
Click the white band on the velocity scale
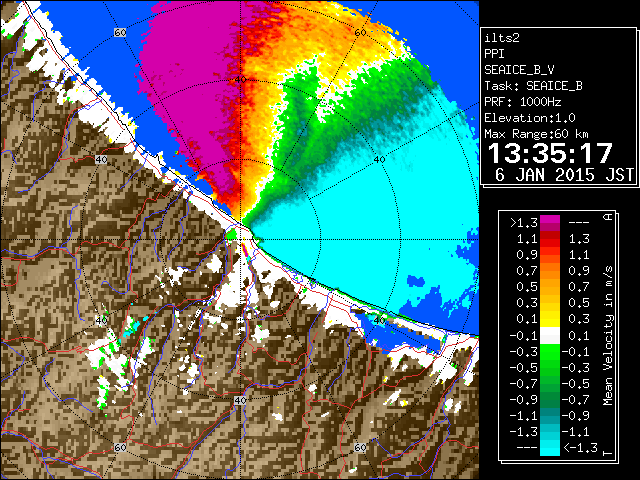point(550,336)
